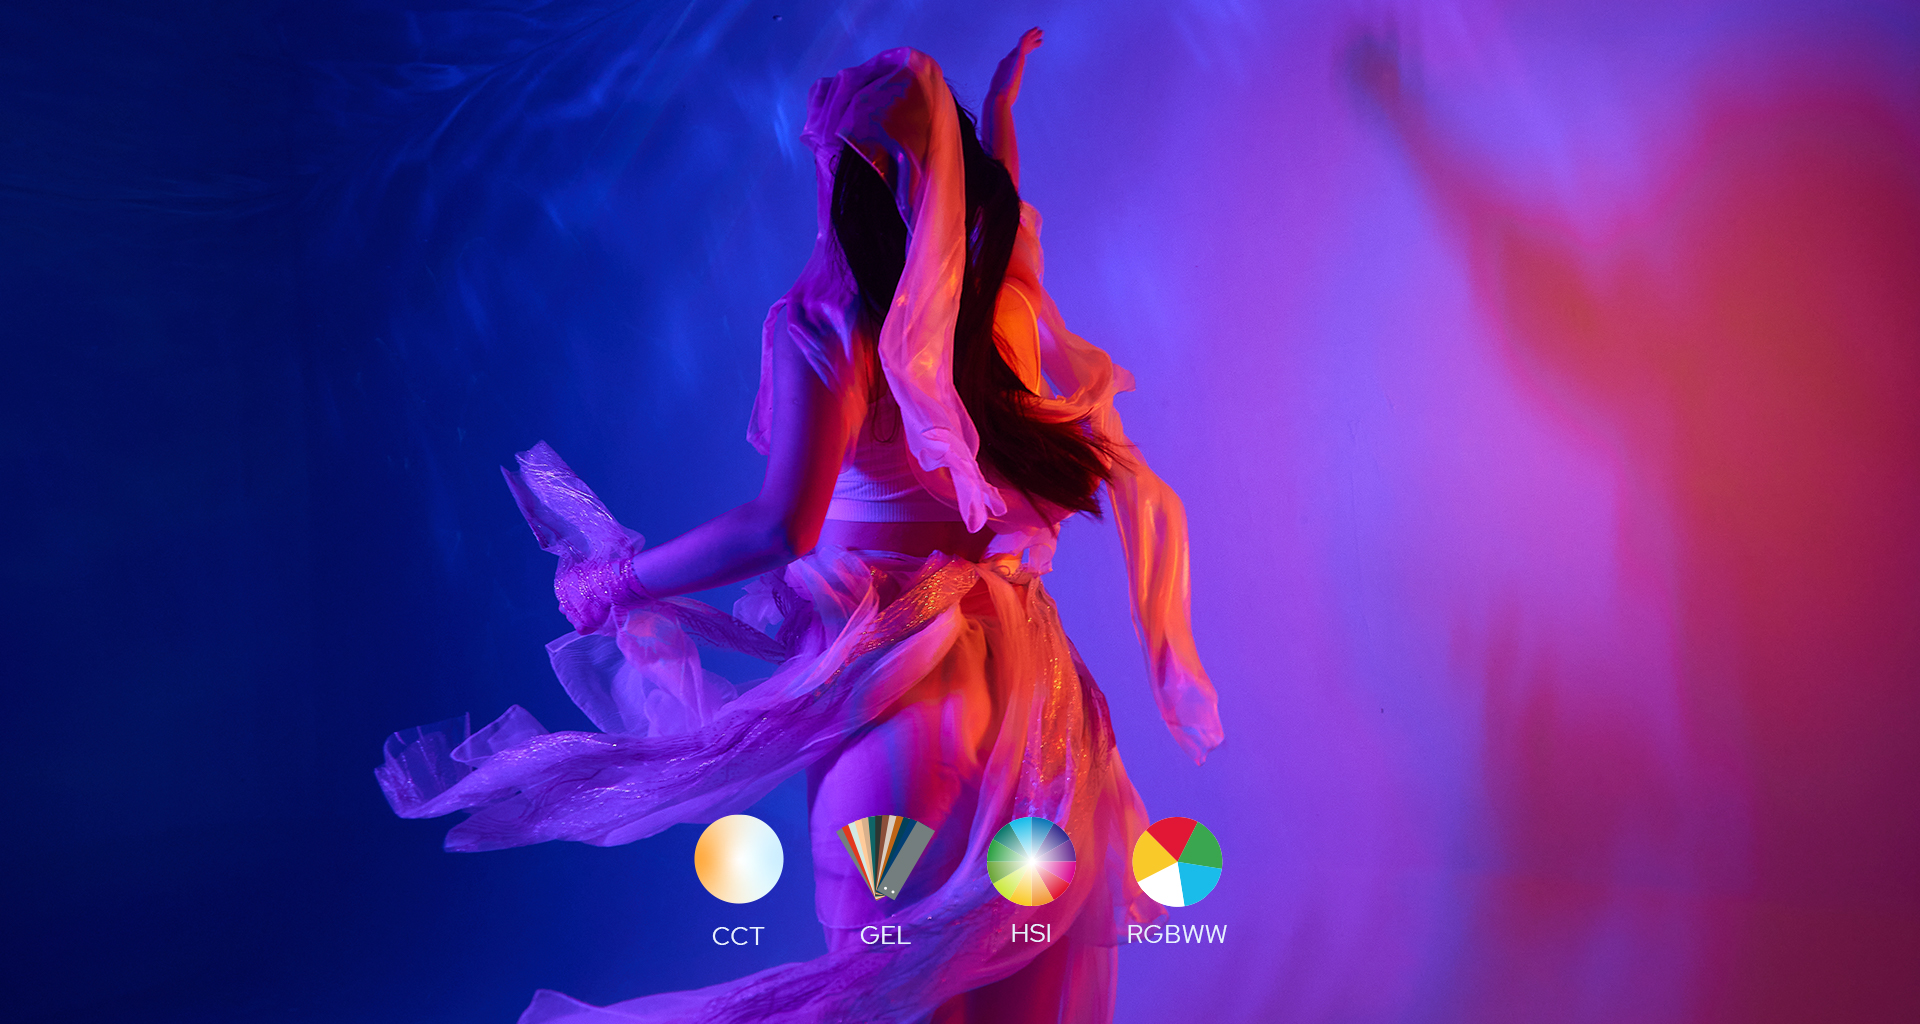
Task: Pick the green segment of RGBWW wheel
Action: click(1202, 848)
